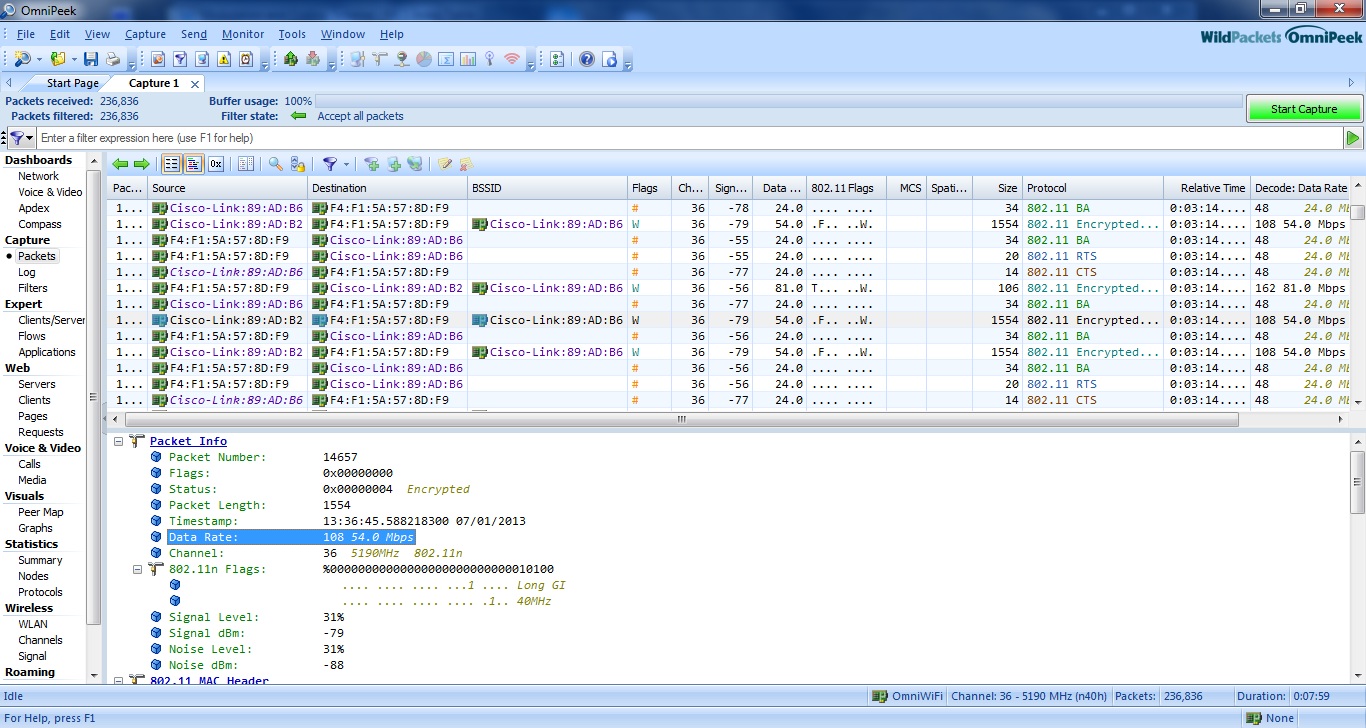The image size is (1366, 728).
Task: Open the packets toolbar filter funnel dropdown arrow
Action: (347, 165)
